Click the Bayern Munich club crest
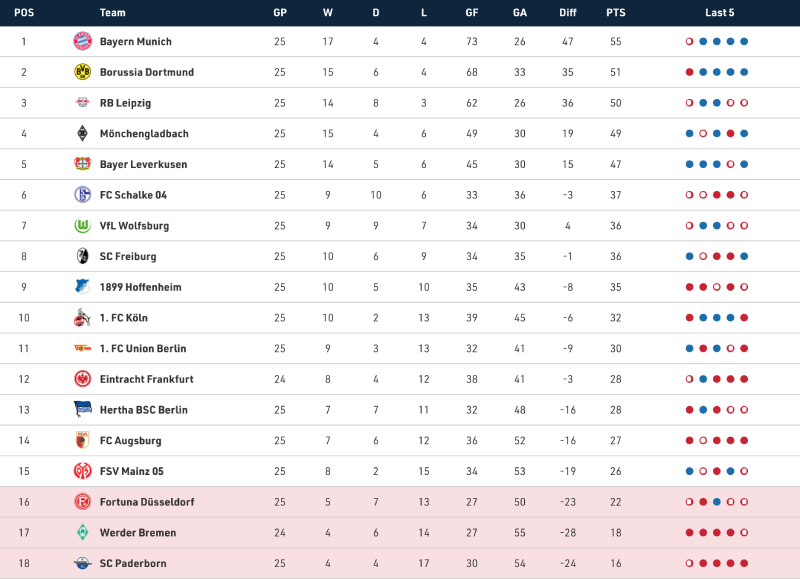Image resolution: width=800 pixels, height=579 pixels. point(82,41)
